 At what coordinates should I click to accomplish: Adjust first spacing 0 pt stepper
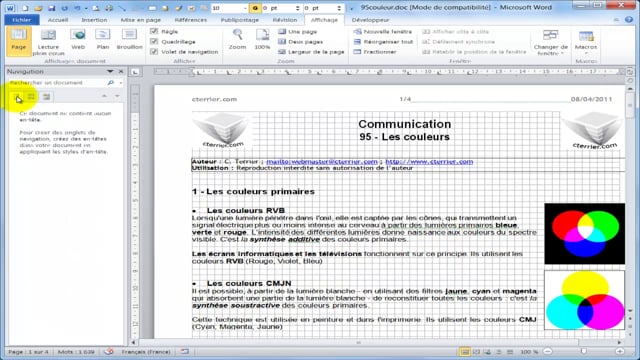pyautogui.click(x=297, y=8)
